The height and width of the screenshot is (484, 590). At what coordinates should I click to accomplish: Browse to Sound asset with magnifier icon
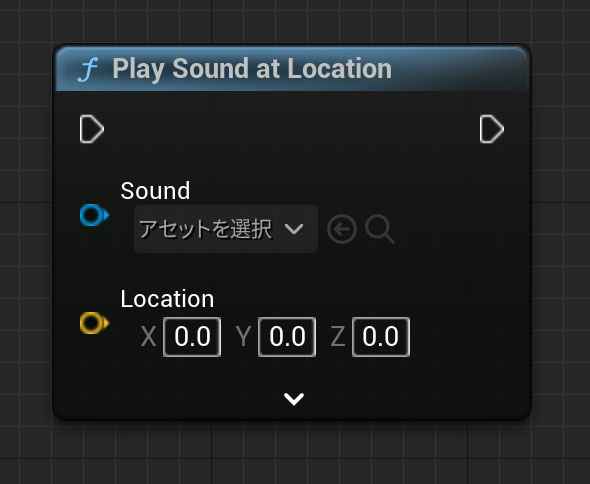coord(379,229)
